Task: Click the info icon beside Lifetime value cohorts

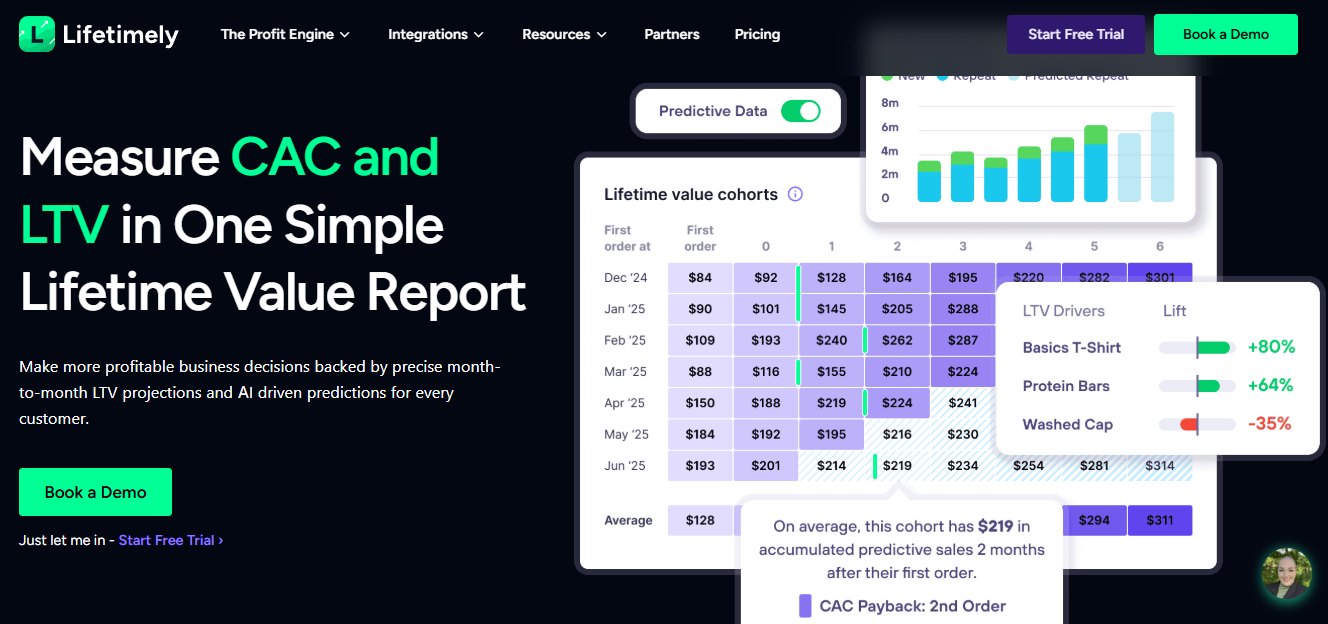Action: pyautogui.click(x=795, y=194)
